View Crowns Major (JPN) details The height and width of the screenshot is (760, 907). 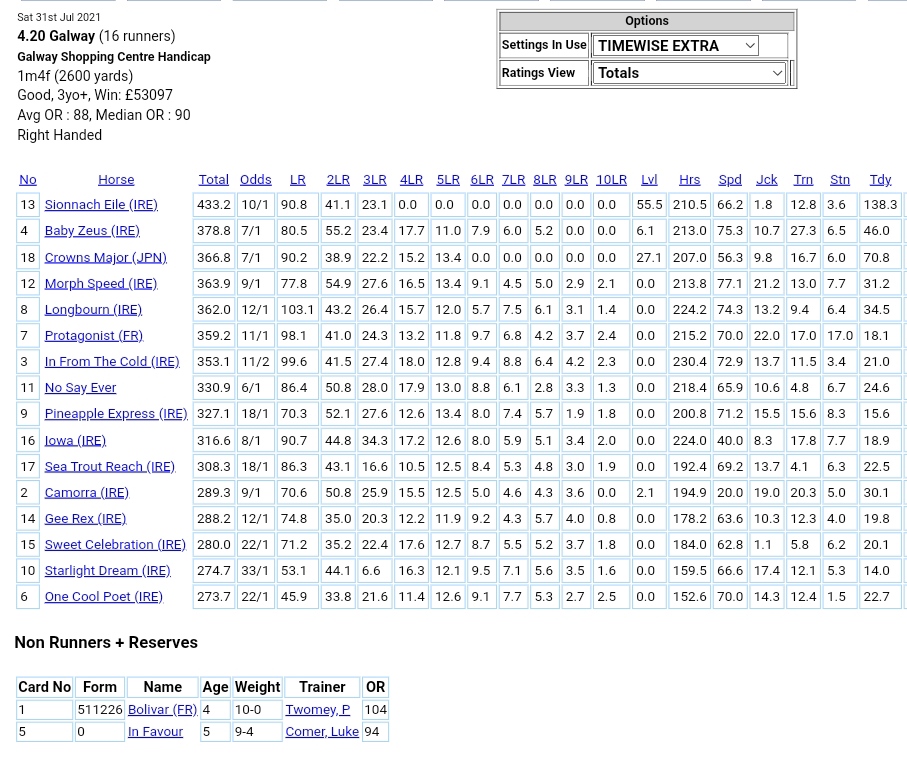(105, 257)
